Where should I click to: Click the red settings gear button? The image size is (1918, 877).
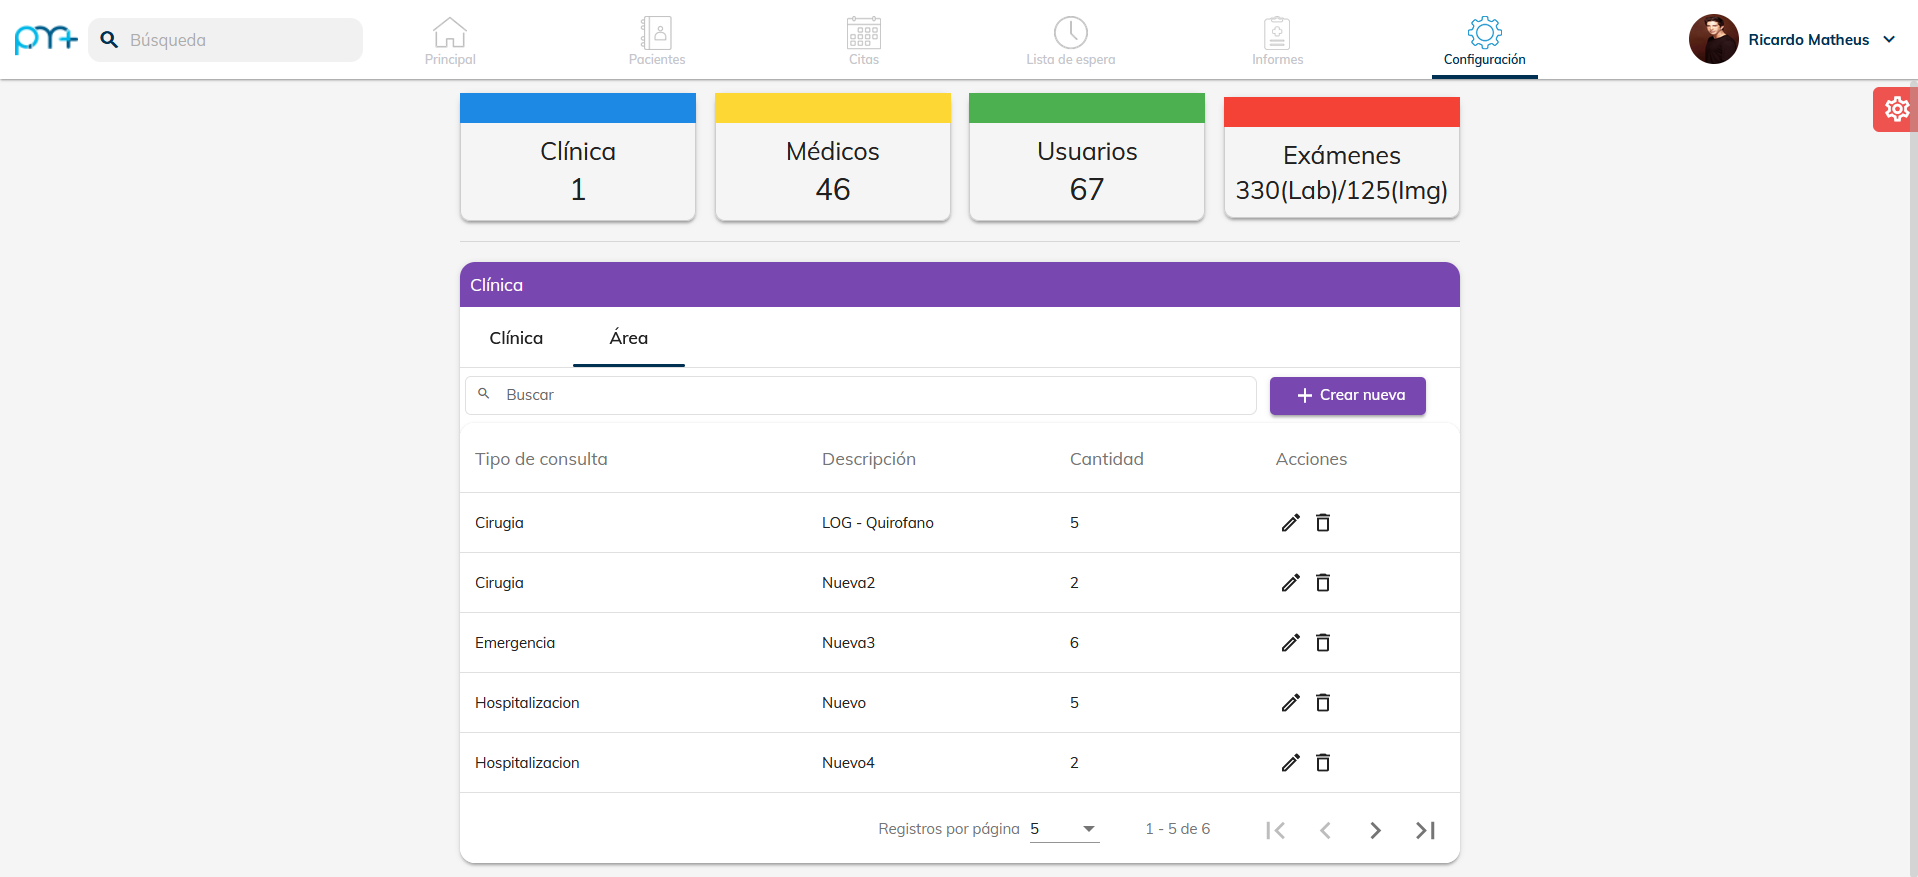(1895, 109)
